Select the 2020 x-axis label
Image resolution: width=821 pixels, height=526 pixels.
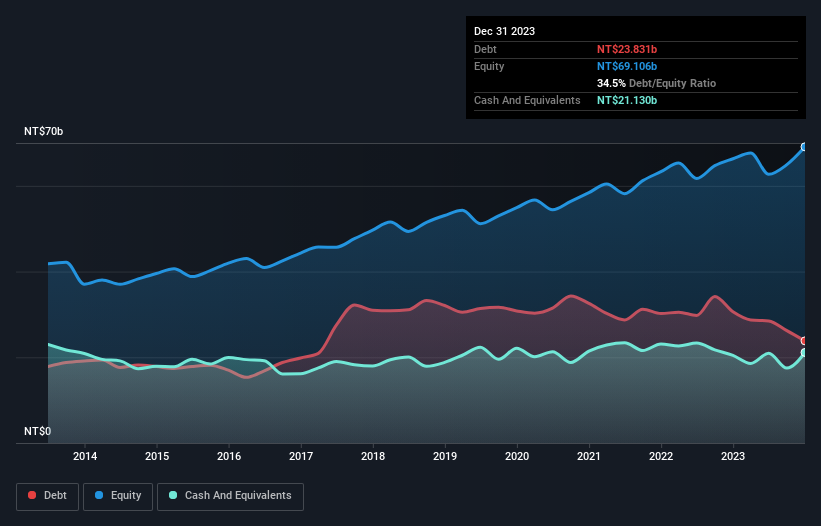517,456
